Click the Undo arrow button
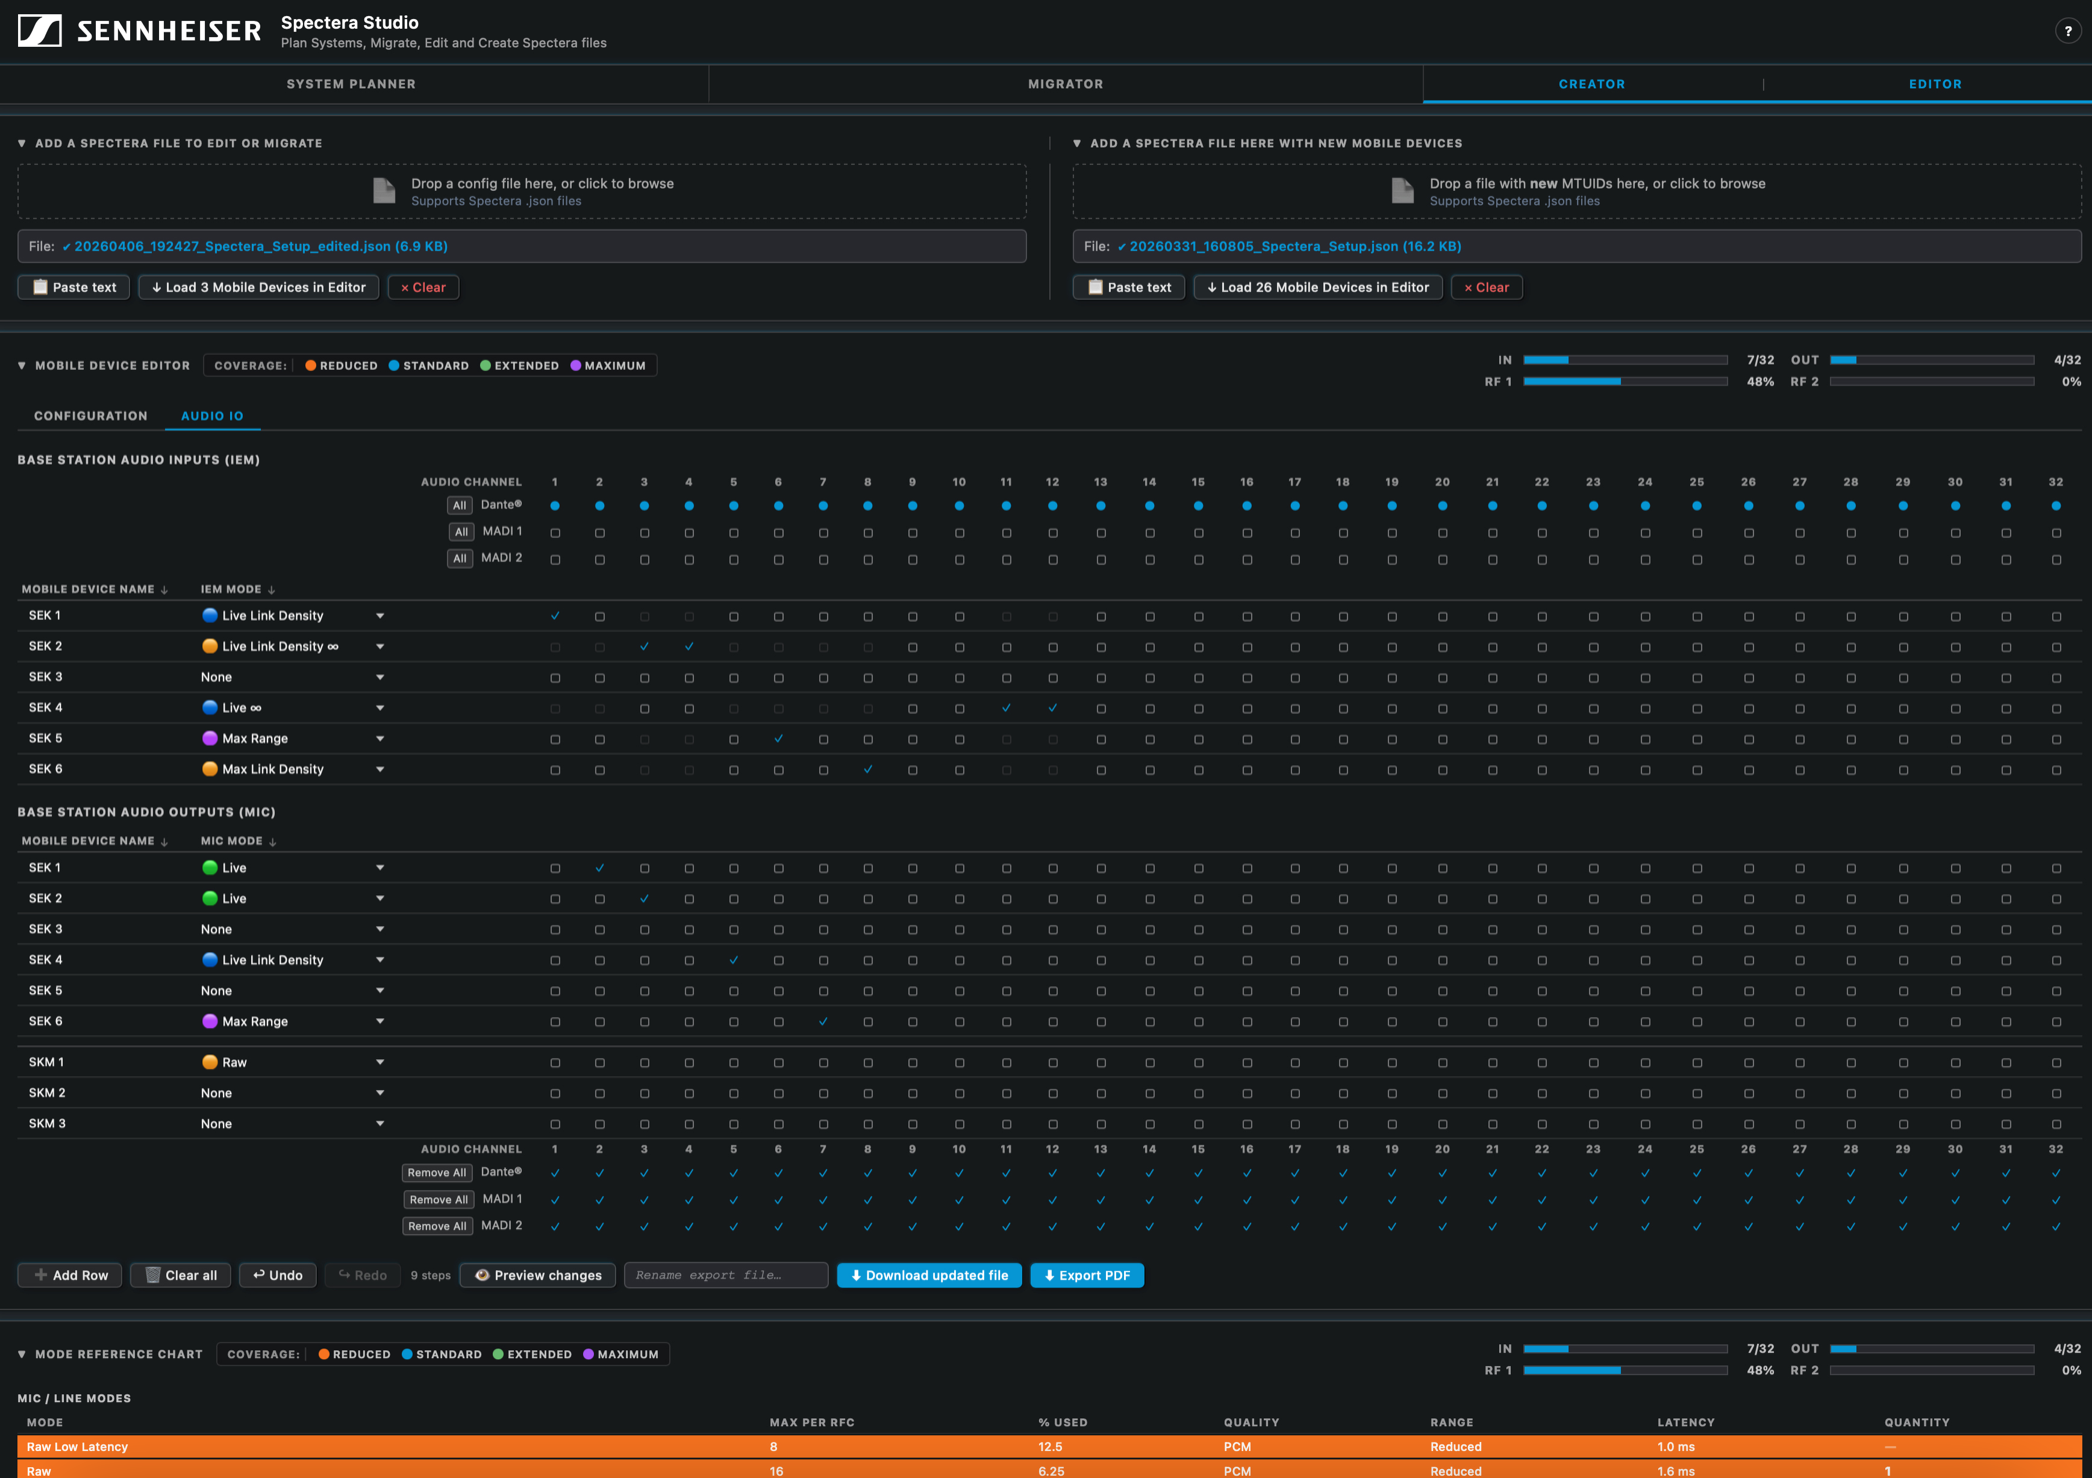This screenshot has width=2092, height=1478. tap(278, 1275)
